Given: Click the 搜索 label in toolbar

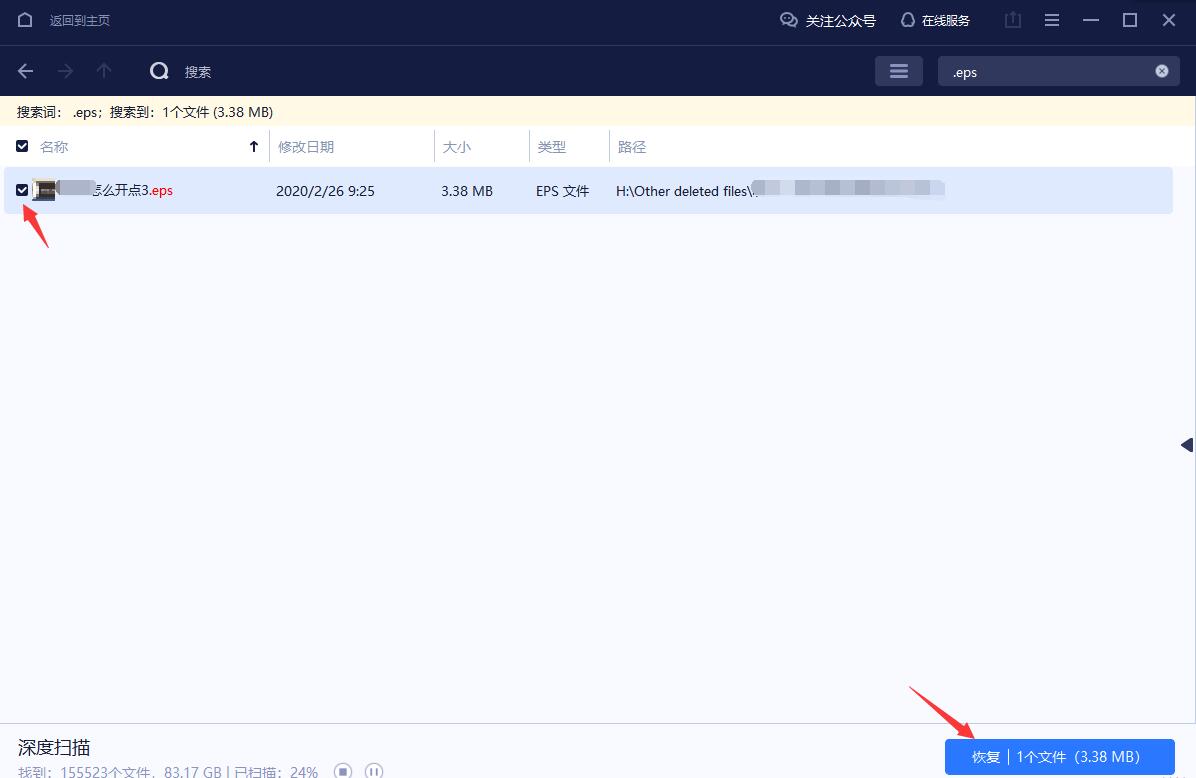Looking at the screenshot, I should coord(198,72).
